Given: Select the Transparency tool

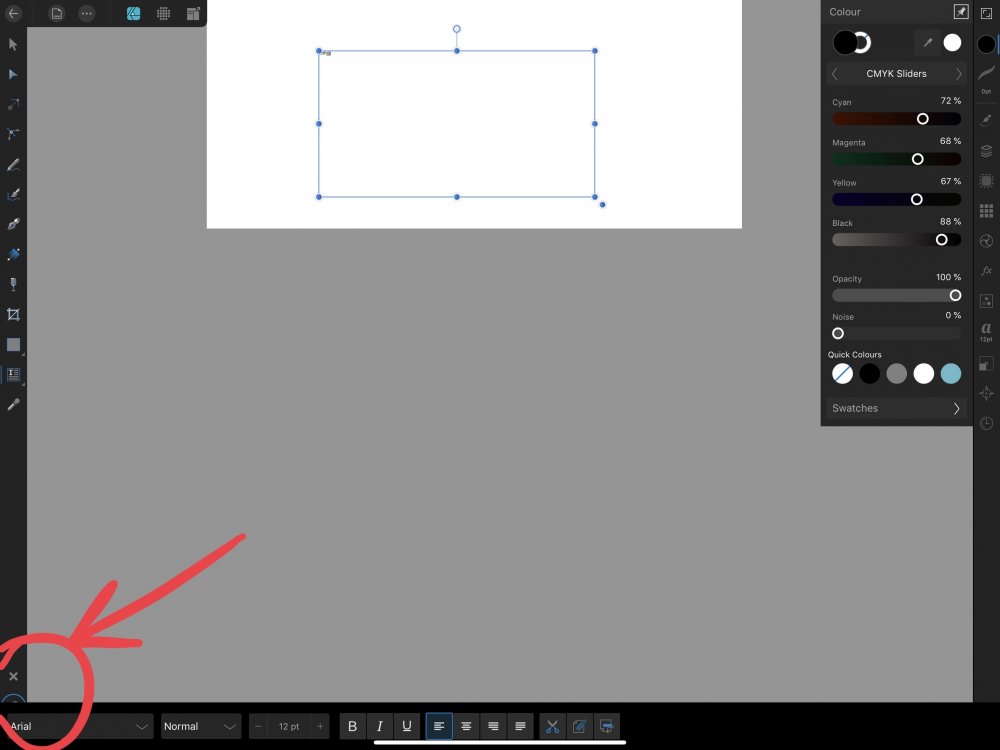Looking at the screenshot, I should pyautogui.click(x=13, y=284).
